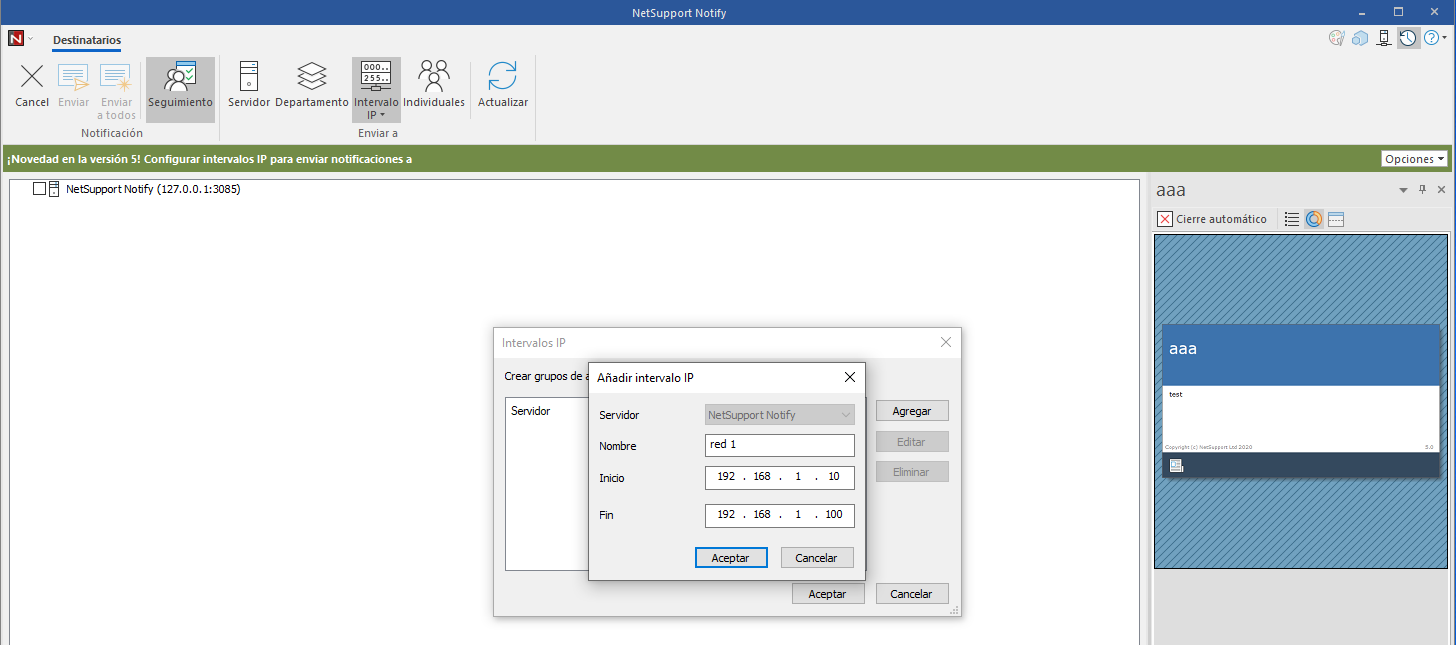Close the aaa preview panel
This screenshot has width=1456, height=645.
tap(1441, 190)
